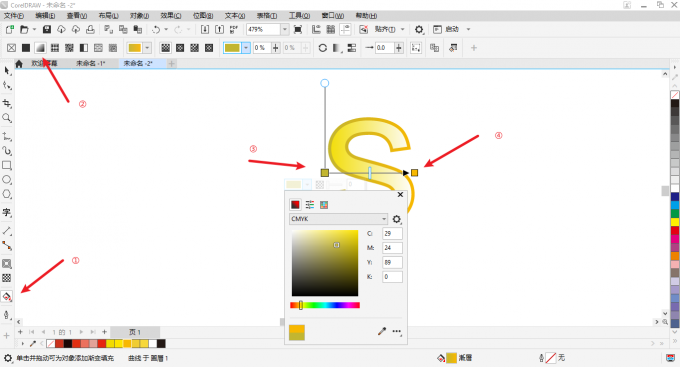Click the node transparency 0 % field

(262, 48)
